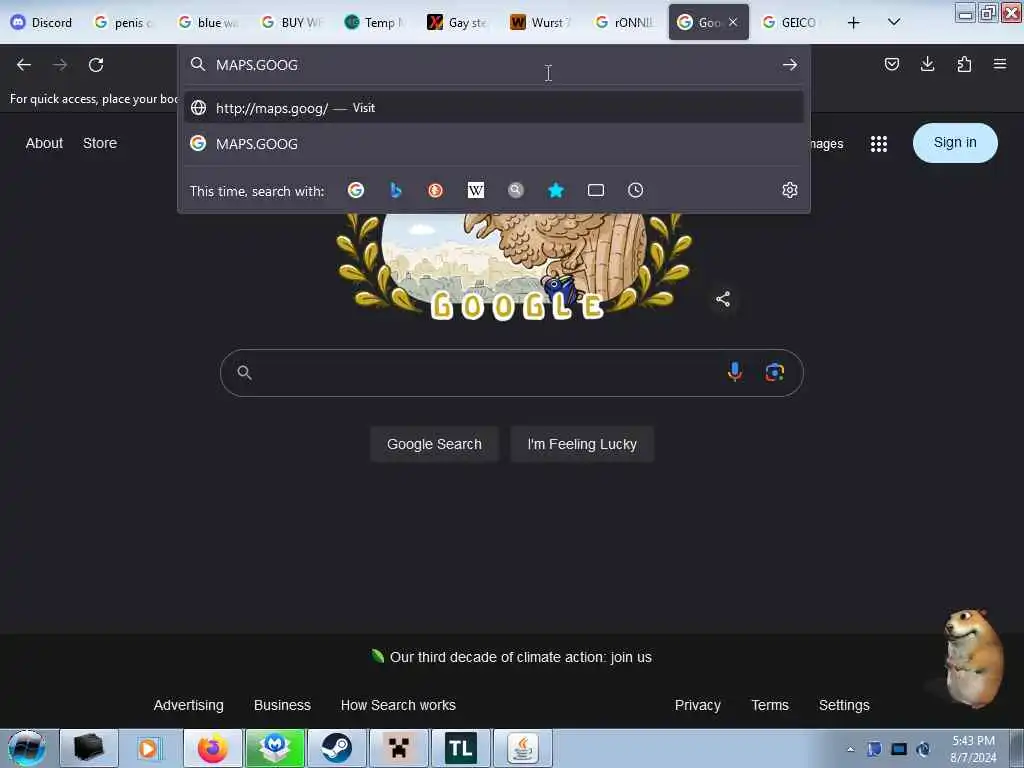Click the taskbar clock 5:43 PM
Image resolution: width=1024 pixels, height=768 pixels.
coord(973,749)
